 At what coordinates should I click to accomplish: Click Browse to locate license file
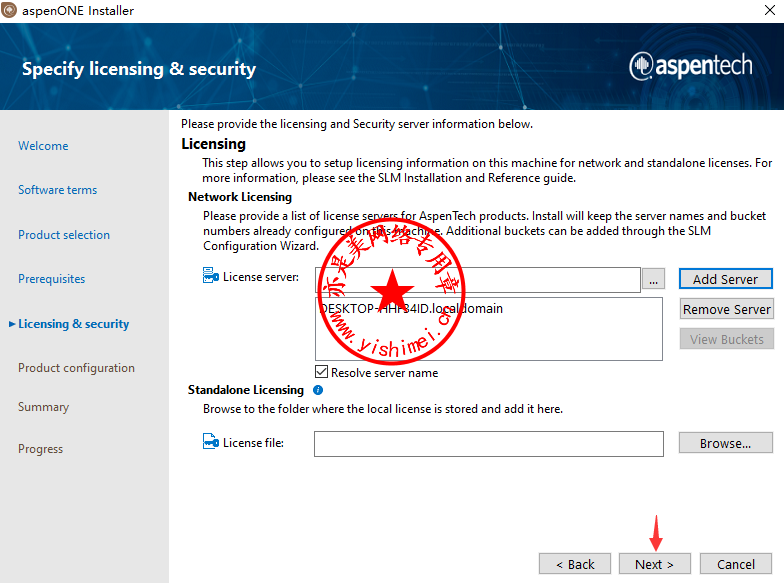pyautogui.click(x=725, y=443)
